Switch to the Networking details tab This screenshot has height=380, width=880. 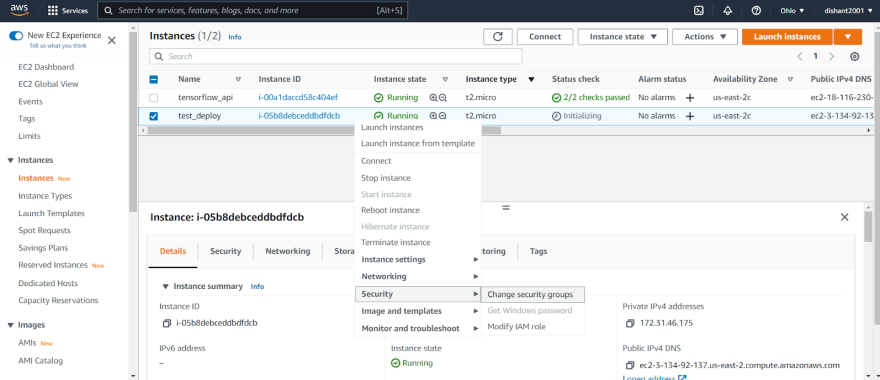click(x=288, y=251)
